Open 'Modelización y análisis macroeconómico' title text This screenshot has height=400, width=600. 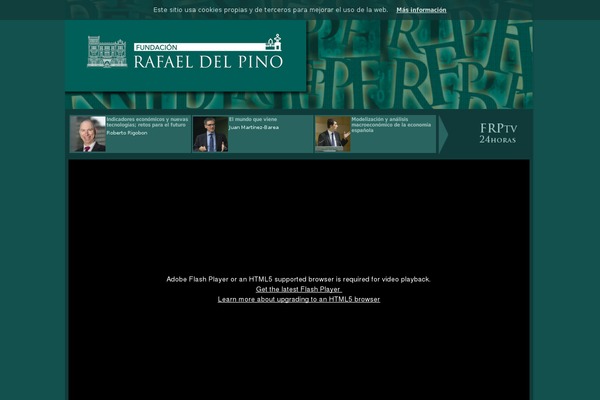coord(391,125)
